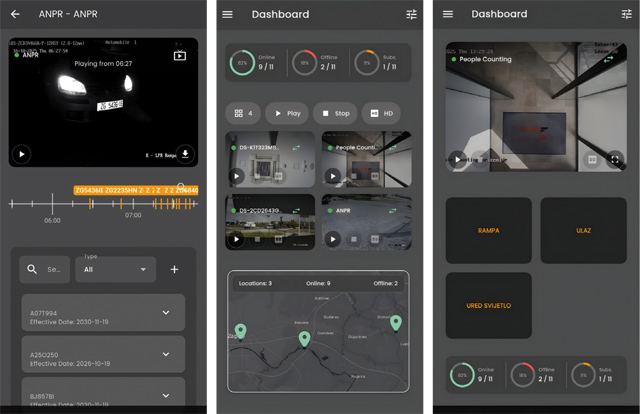Viewport: 640px width, 414px height.
Task: Click the plate search input field
Action: coord(57,269)
